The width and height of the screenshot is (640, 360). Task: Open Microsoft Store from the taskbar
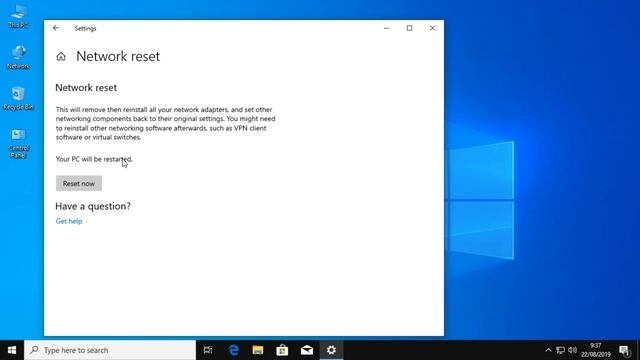pos(282,350)
